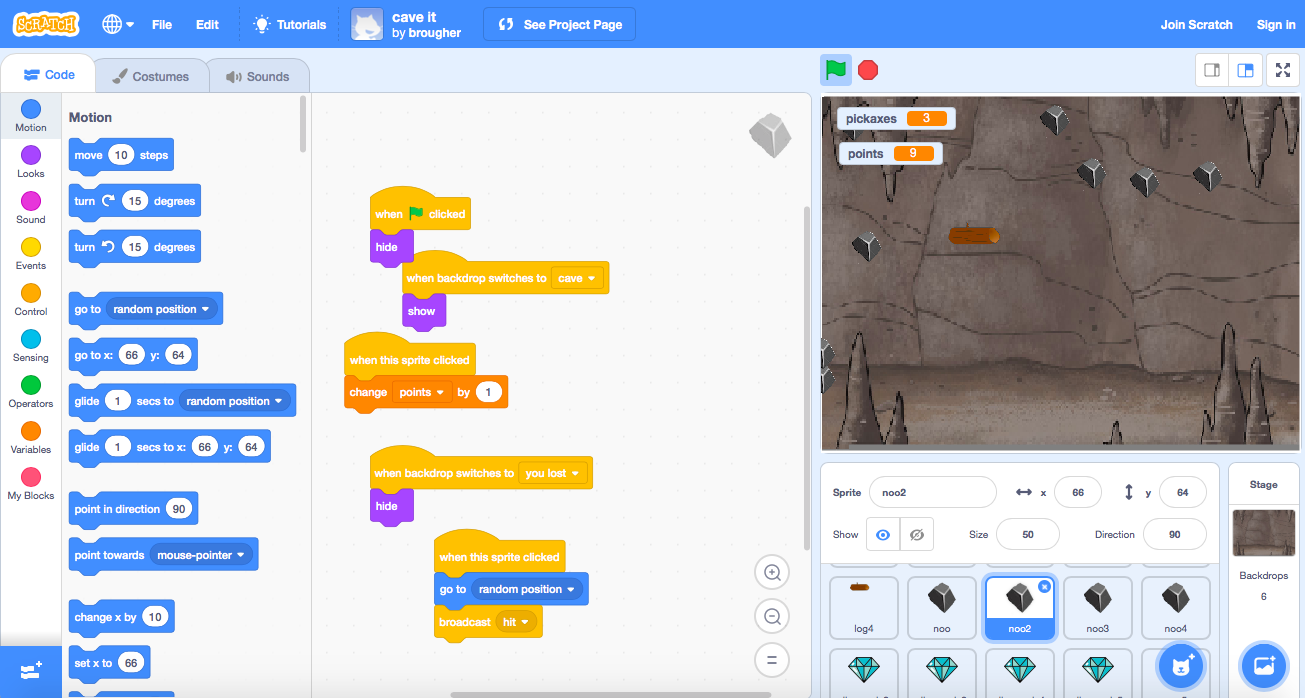Enter full screen stage mode
The image size is (1305, 698).
1282,70
